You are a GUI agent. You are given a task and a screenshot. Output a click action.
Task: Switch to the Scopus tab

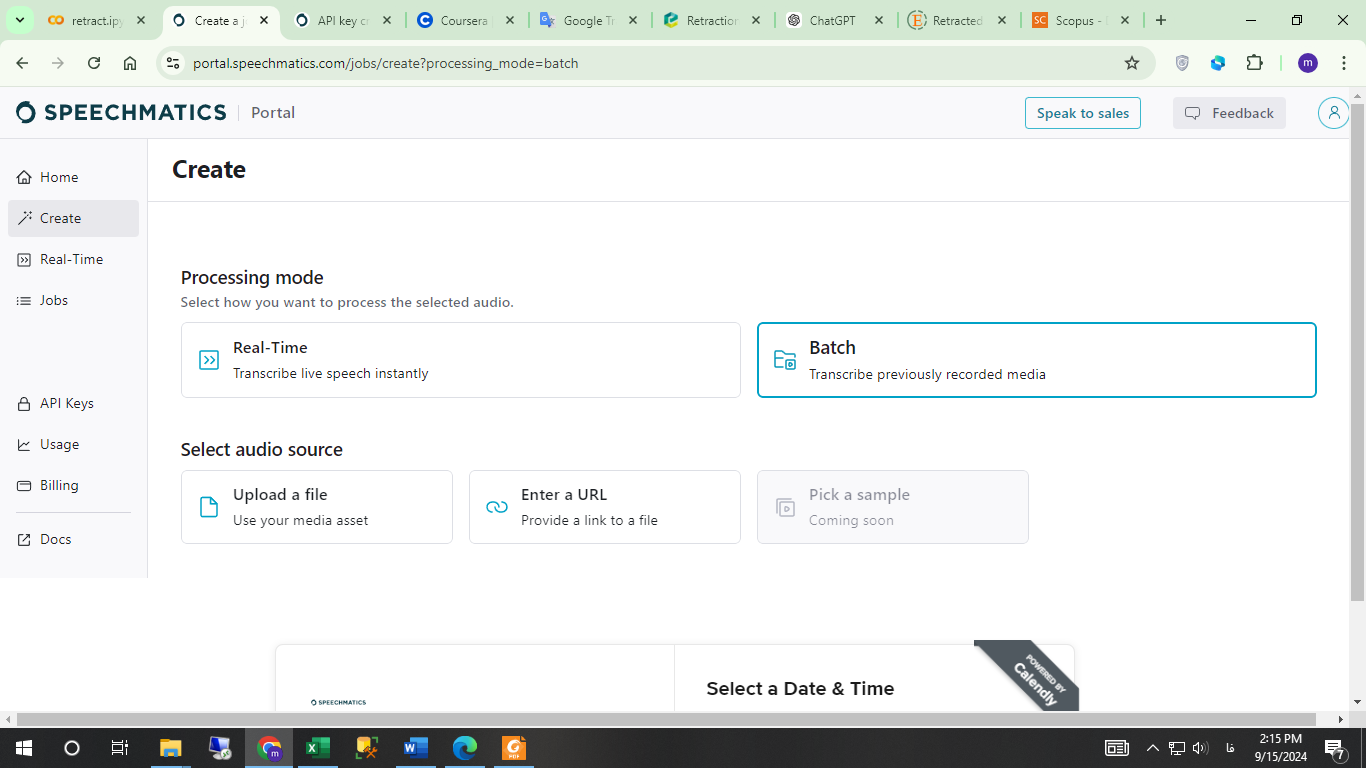pyautogui.click(x=1081, y=20)
